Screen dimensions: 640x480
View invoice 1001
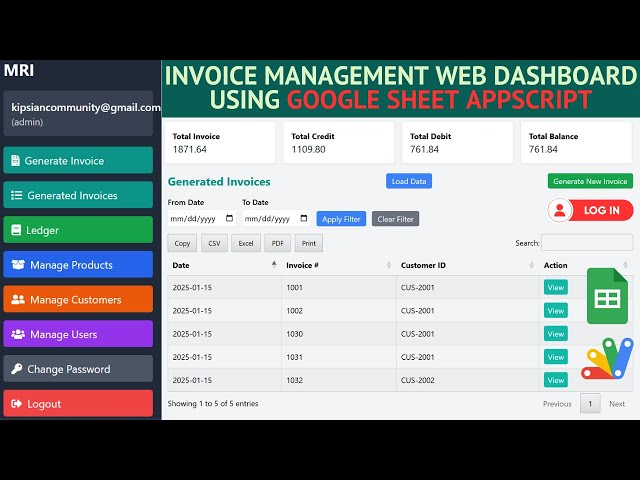(556, 287)
